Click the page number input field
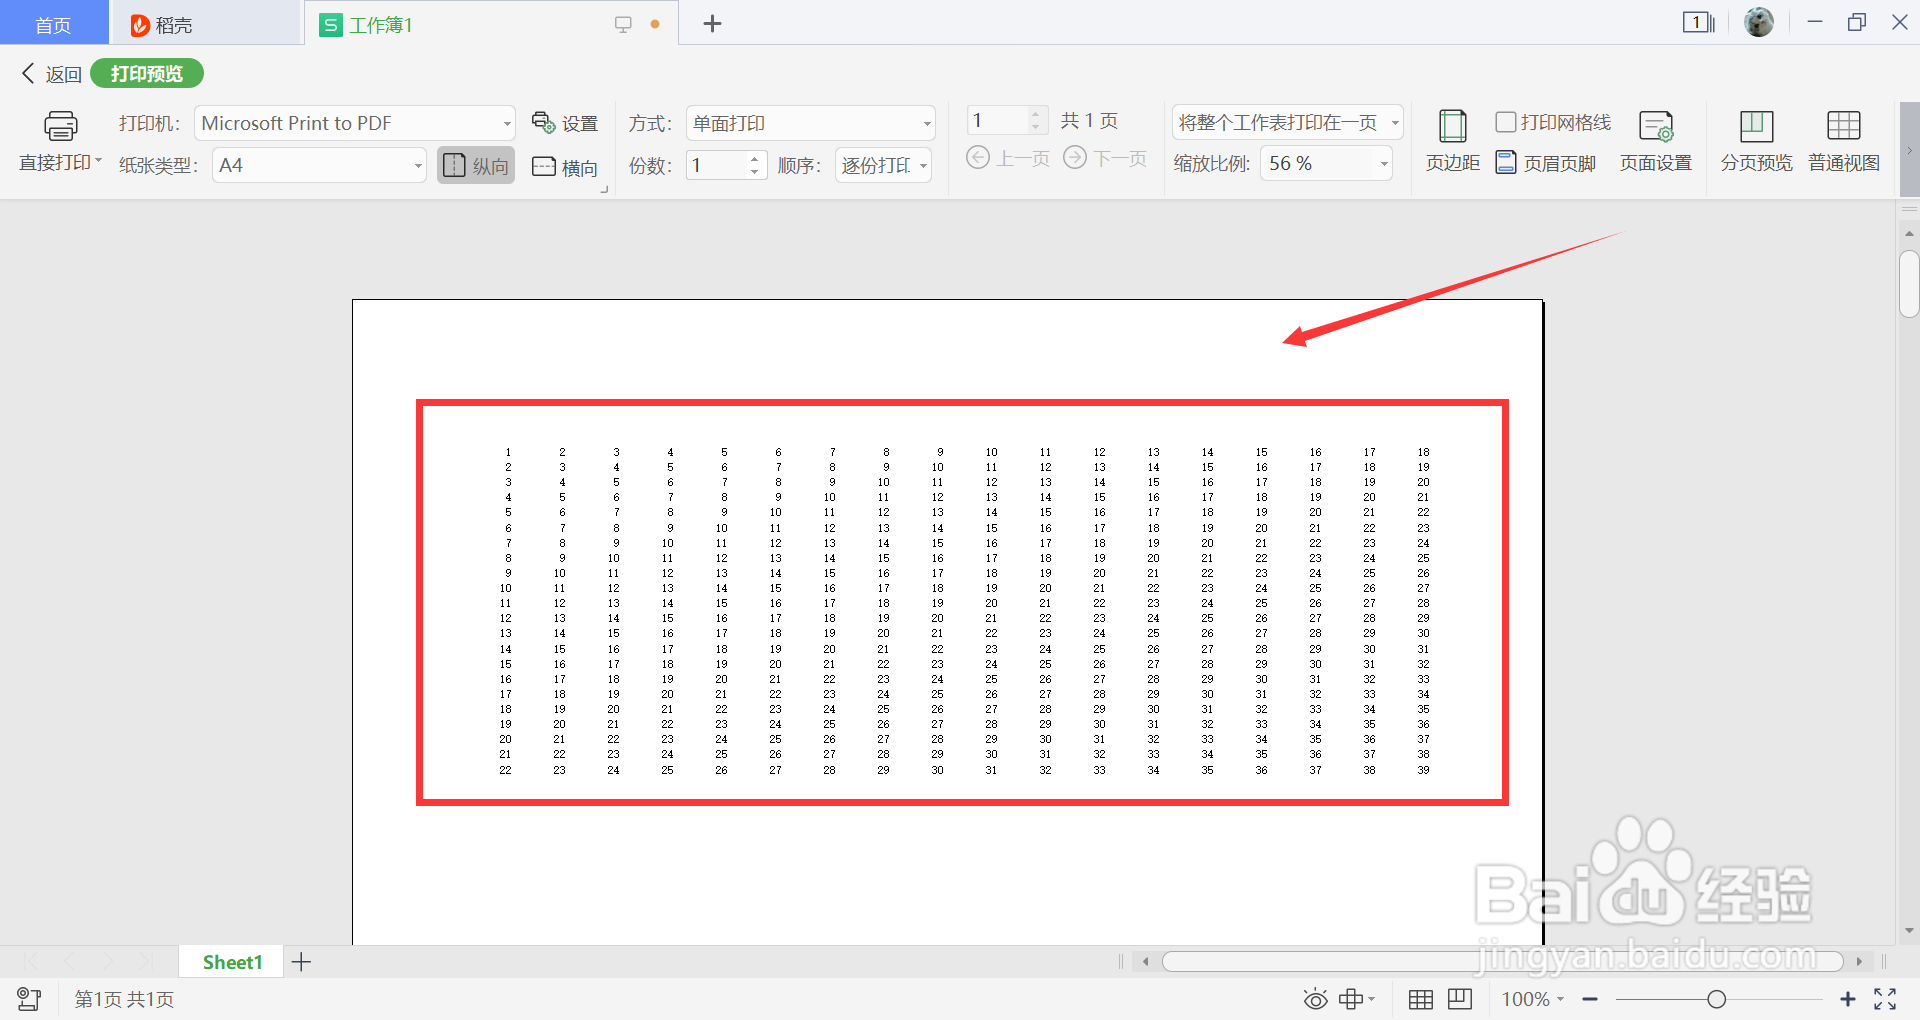 click(998, 121)
